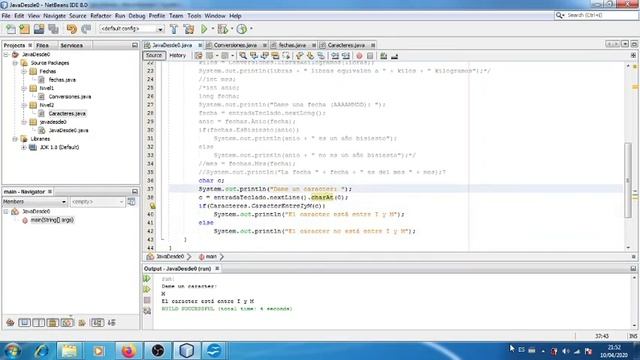This screenshot has width=640, height=360.
Task: Toggle Show Fields filter in Navigator
Action: (24, 323)
